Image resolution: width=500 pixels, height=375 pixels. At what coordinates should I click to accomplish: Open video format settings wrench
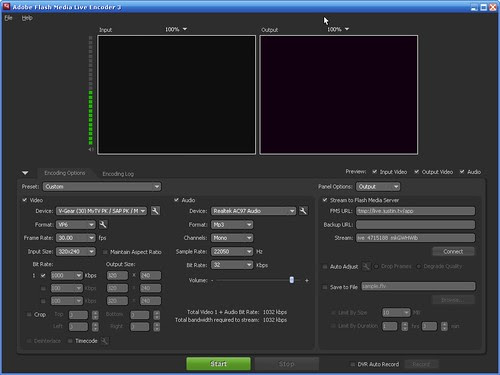103,224
